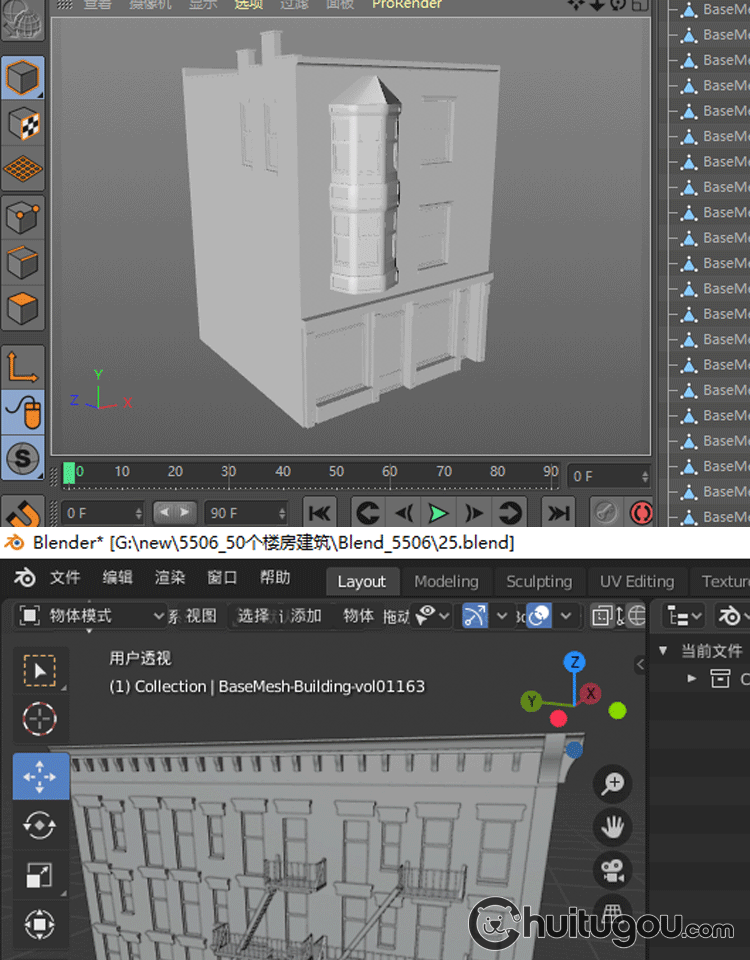Open the 物体模式 mode dropdown
This screenshot has width=750, height=960.
coord(92,615)
